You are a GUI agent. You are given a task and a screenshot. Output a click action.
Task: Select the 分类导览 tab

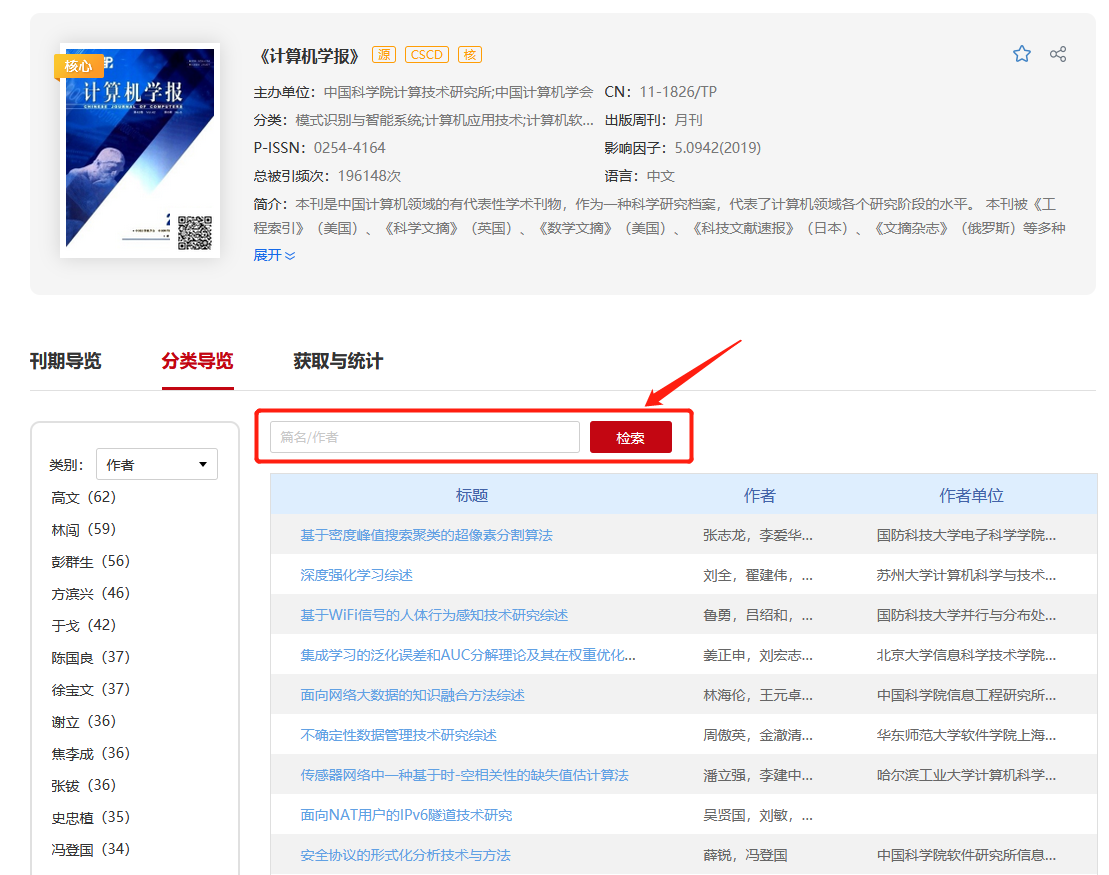coord(197,361)
